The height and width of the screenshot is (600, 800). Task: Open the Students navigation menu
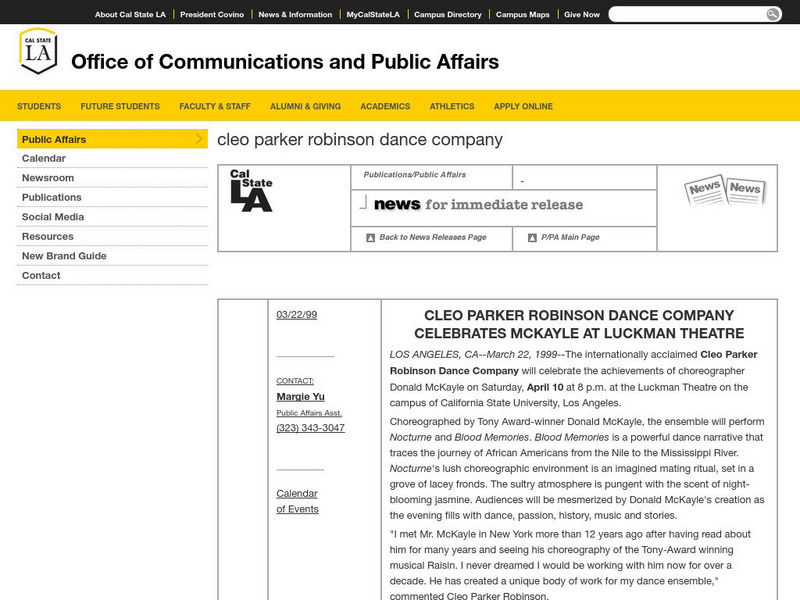coord(39,106)
